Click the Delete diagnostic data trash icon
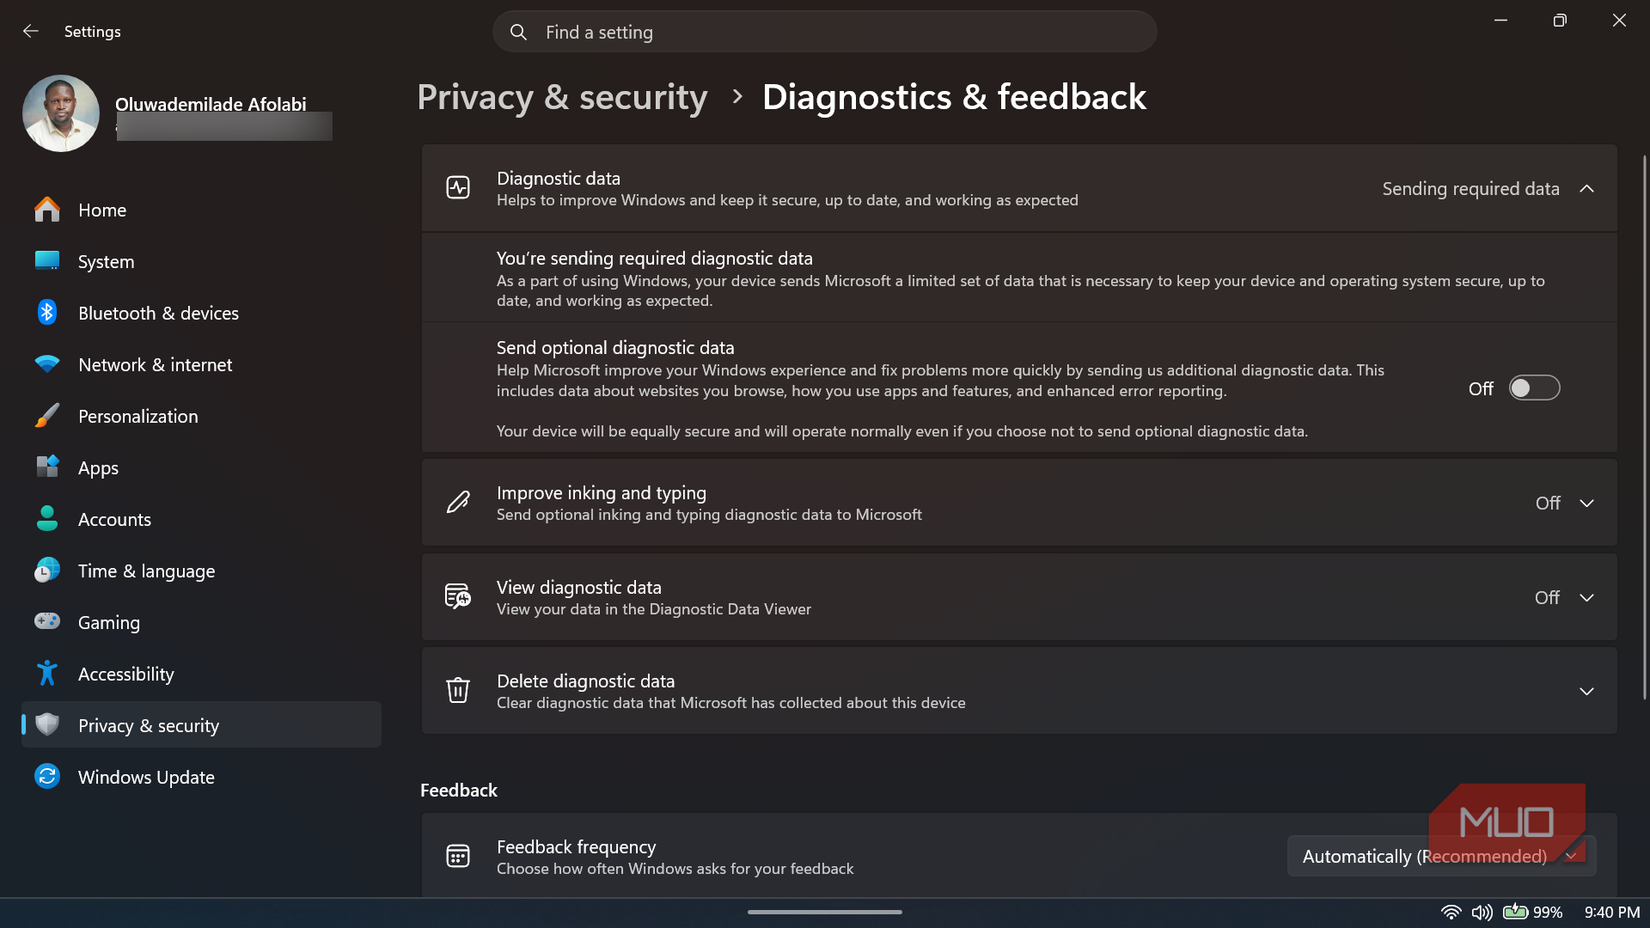 tap(458, 690)
